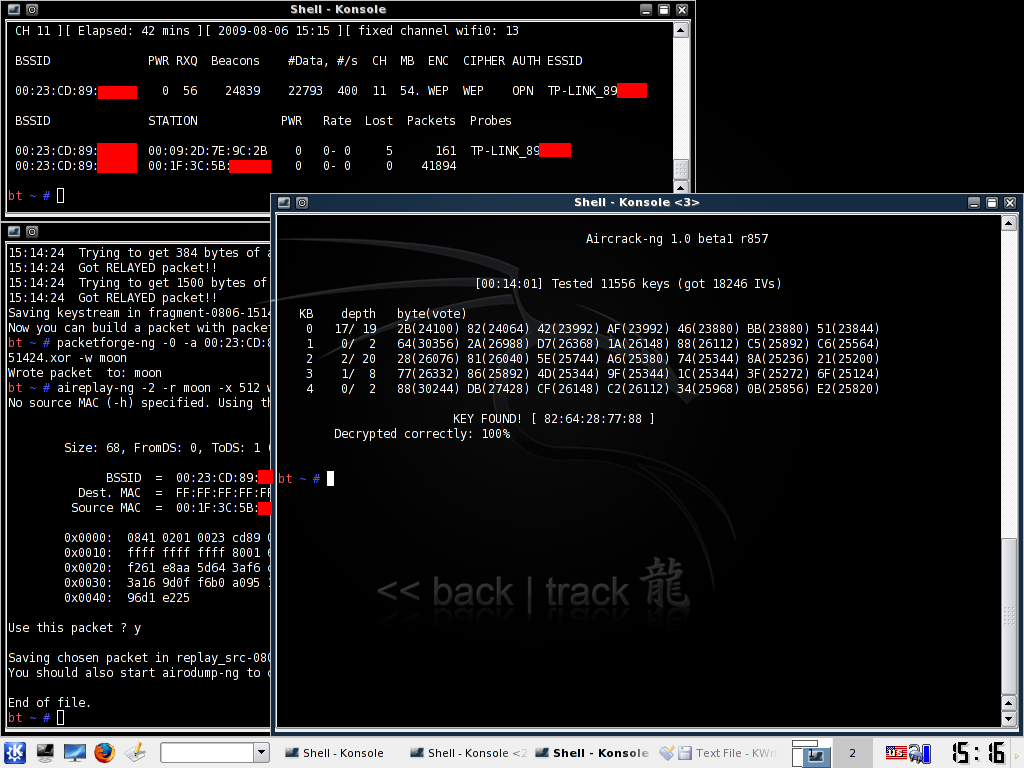The width and height of the screenshot is (1024, 768).
Task: Switch to virtual desktop 2 in pager
Action: (852, 754)
